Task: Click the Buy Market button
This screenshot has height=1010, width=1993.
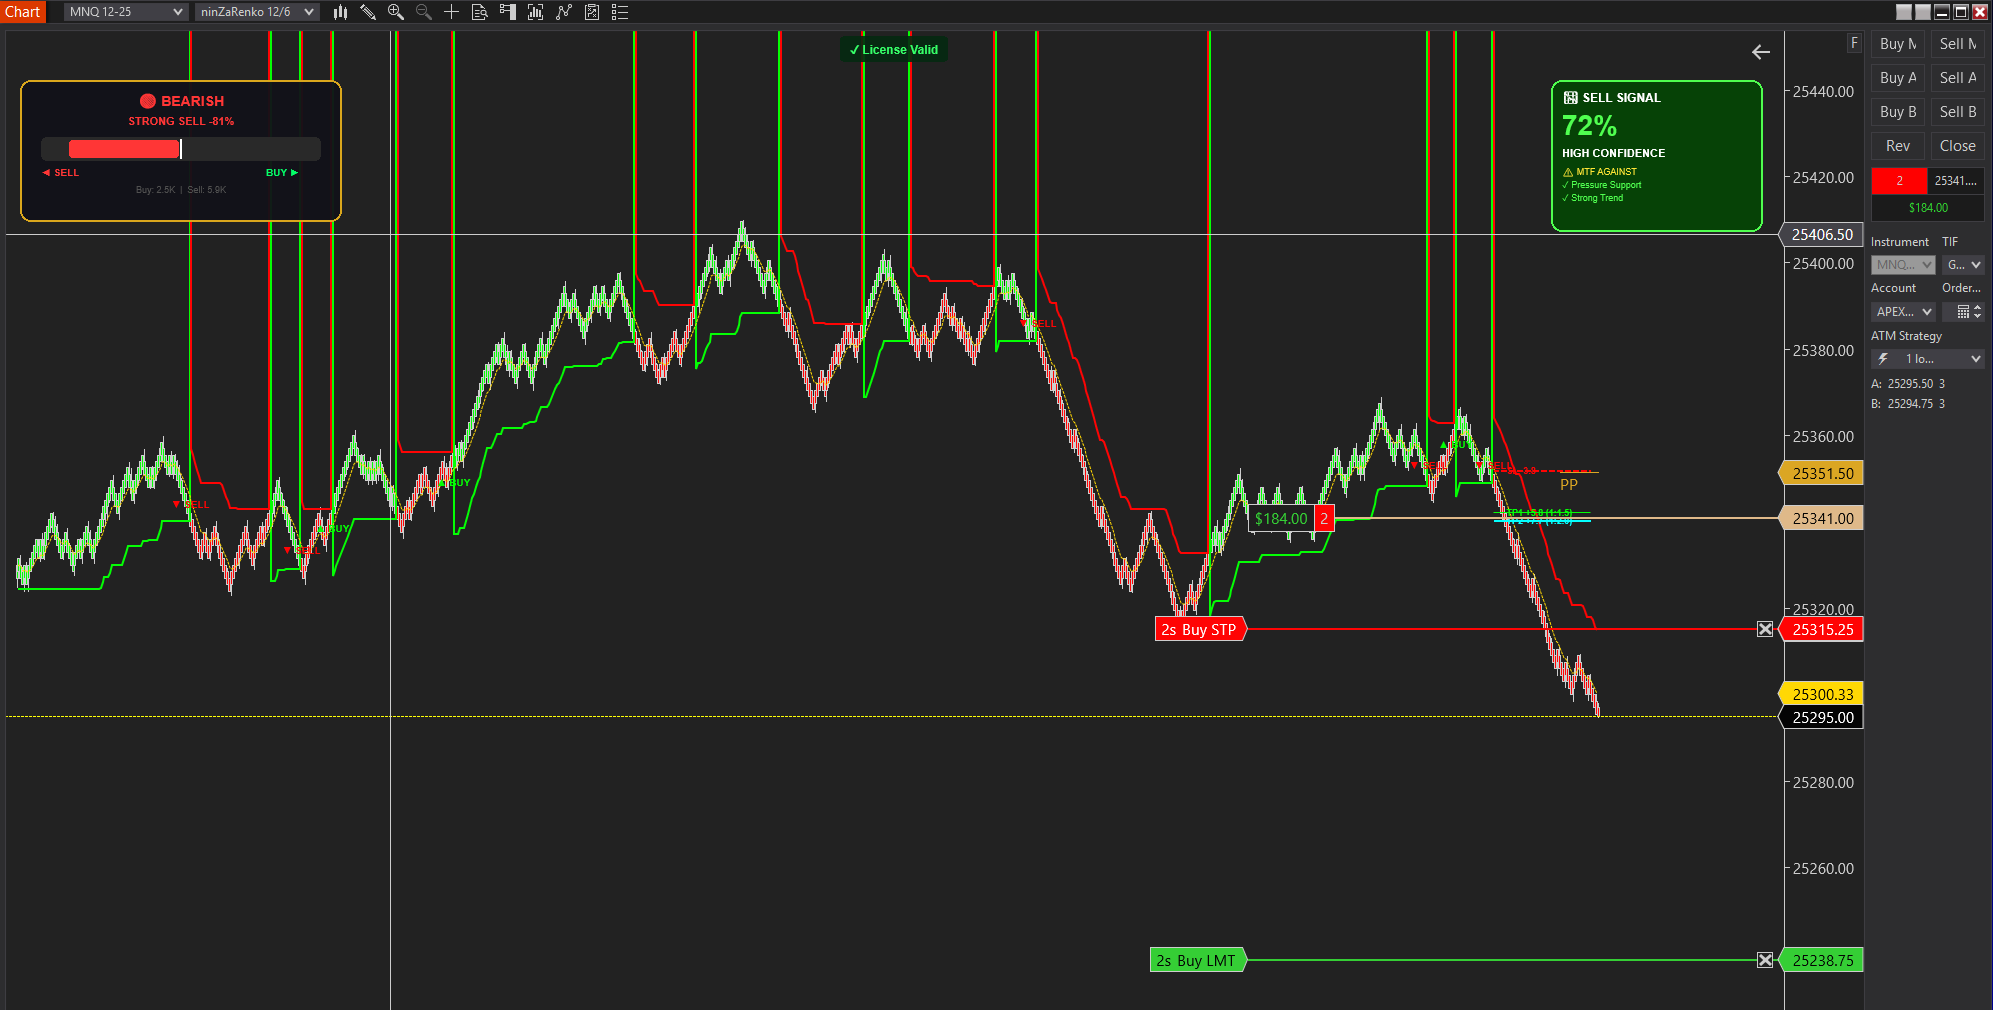Action: pos(1898,44)
